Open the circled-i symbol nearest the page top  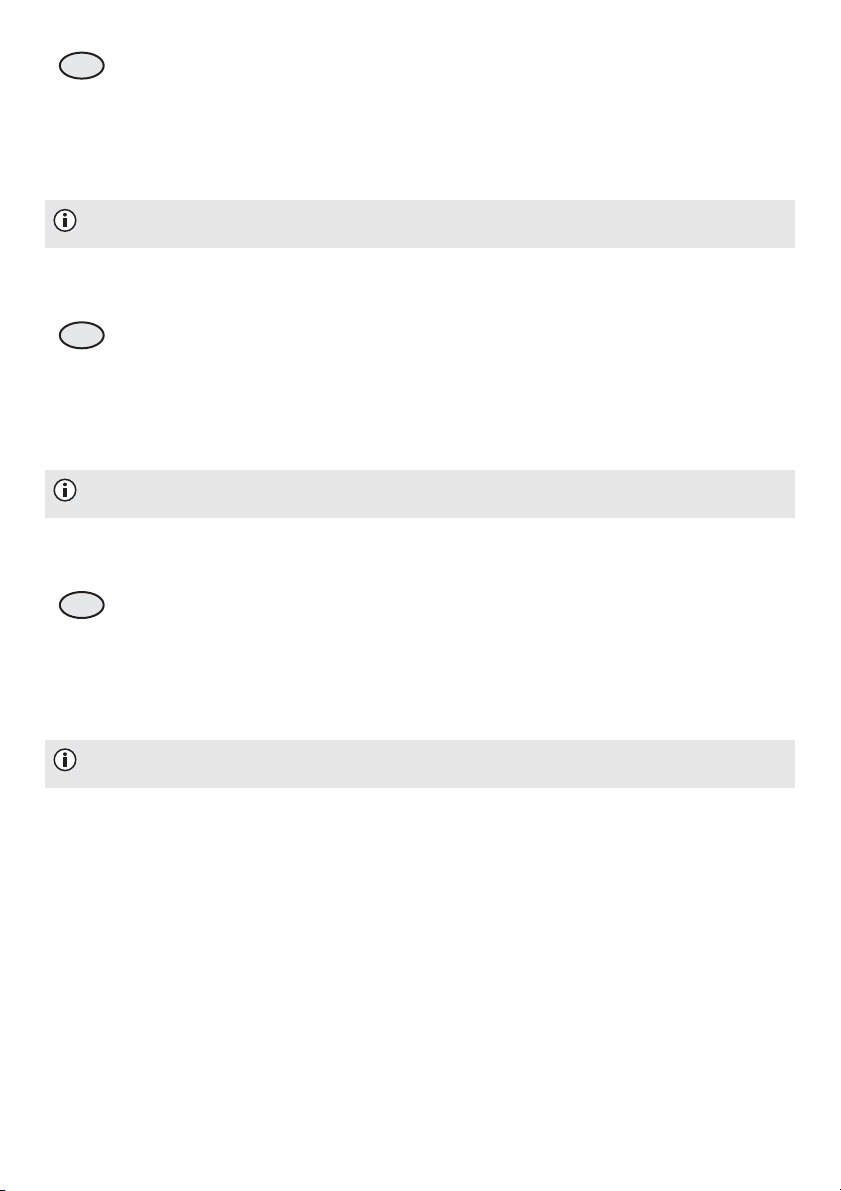pos(65,221)
